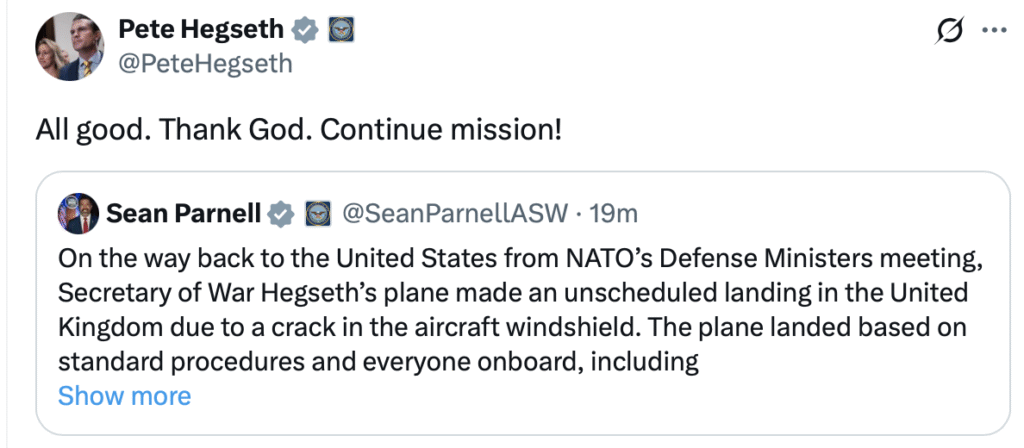Click the verified badge beside Sean Parnell

[283, 213]
